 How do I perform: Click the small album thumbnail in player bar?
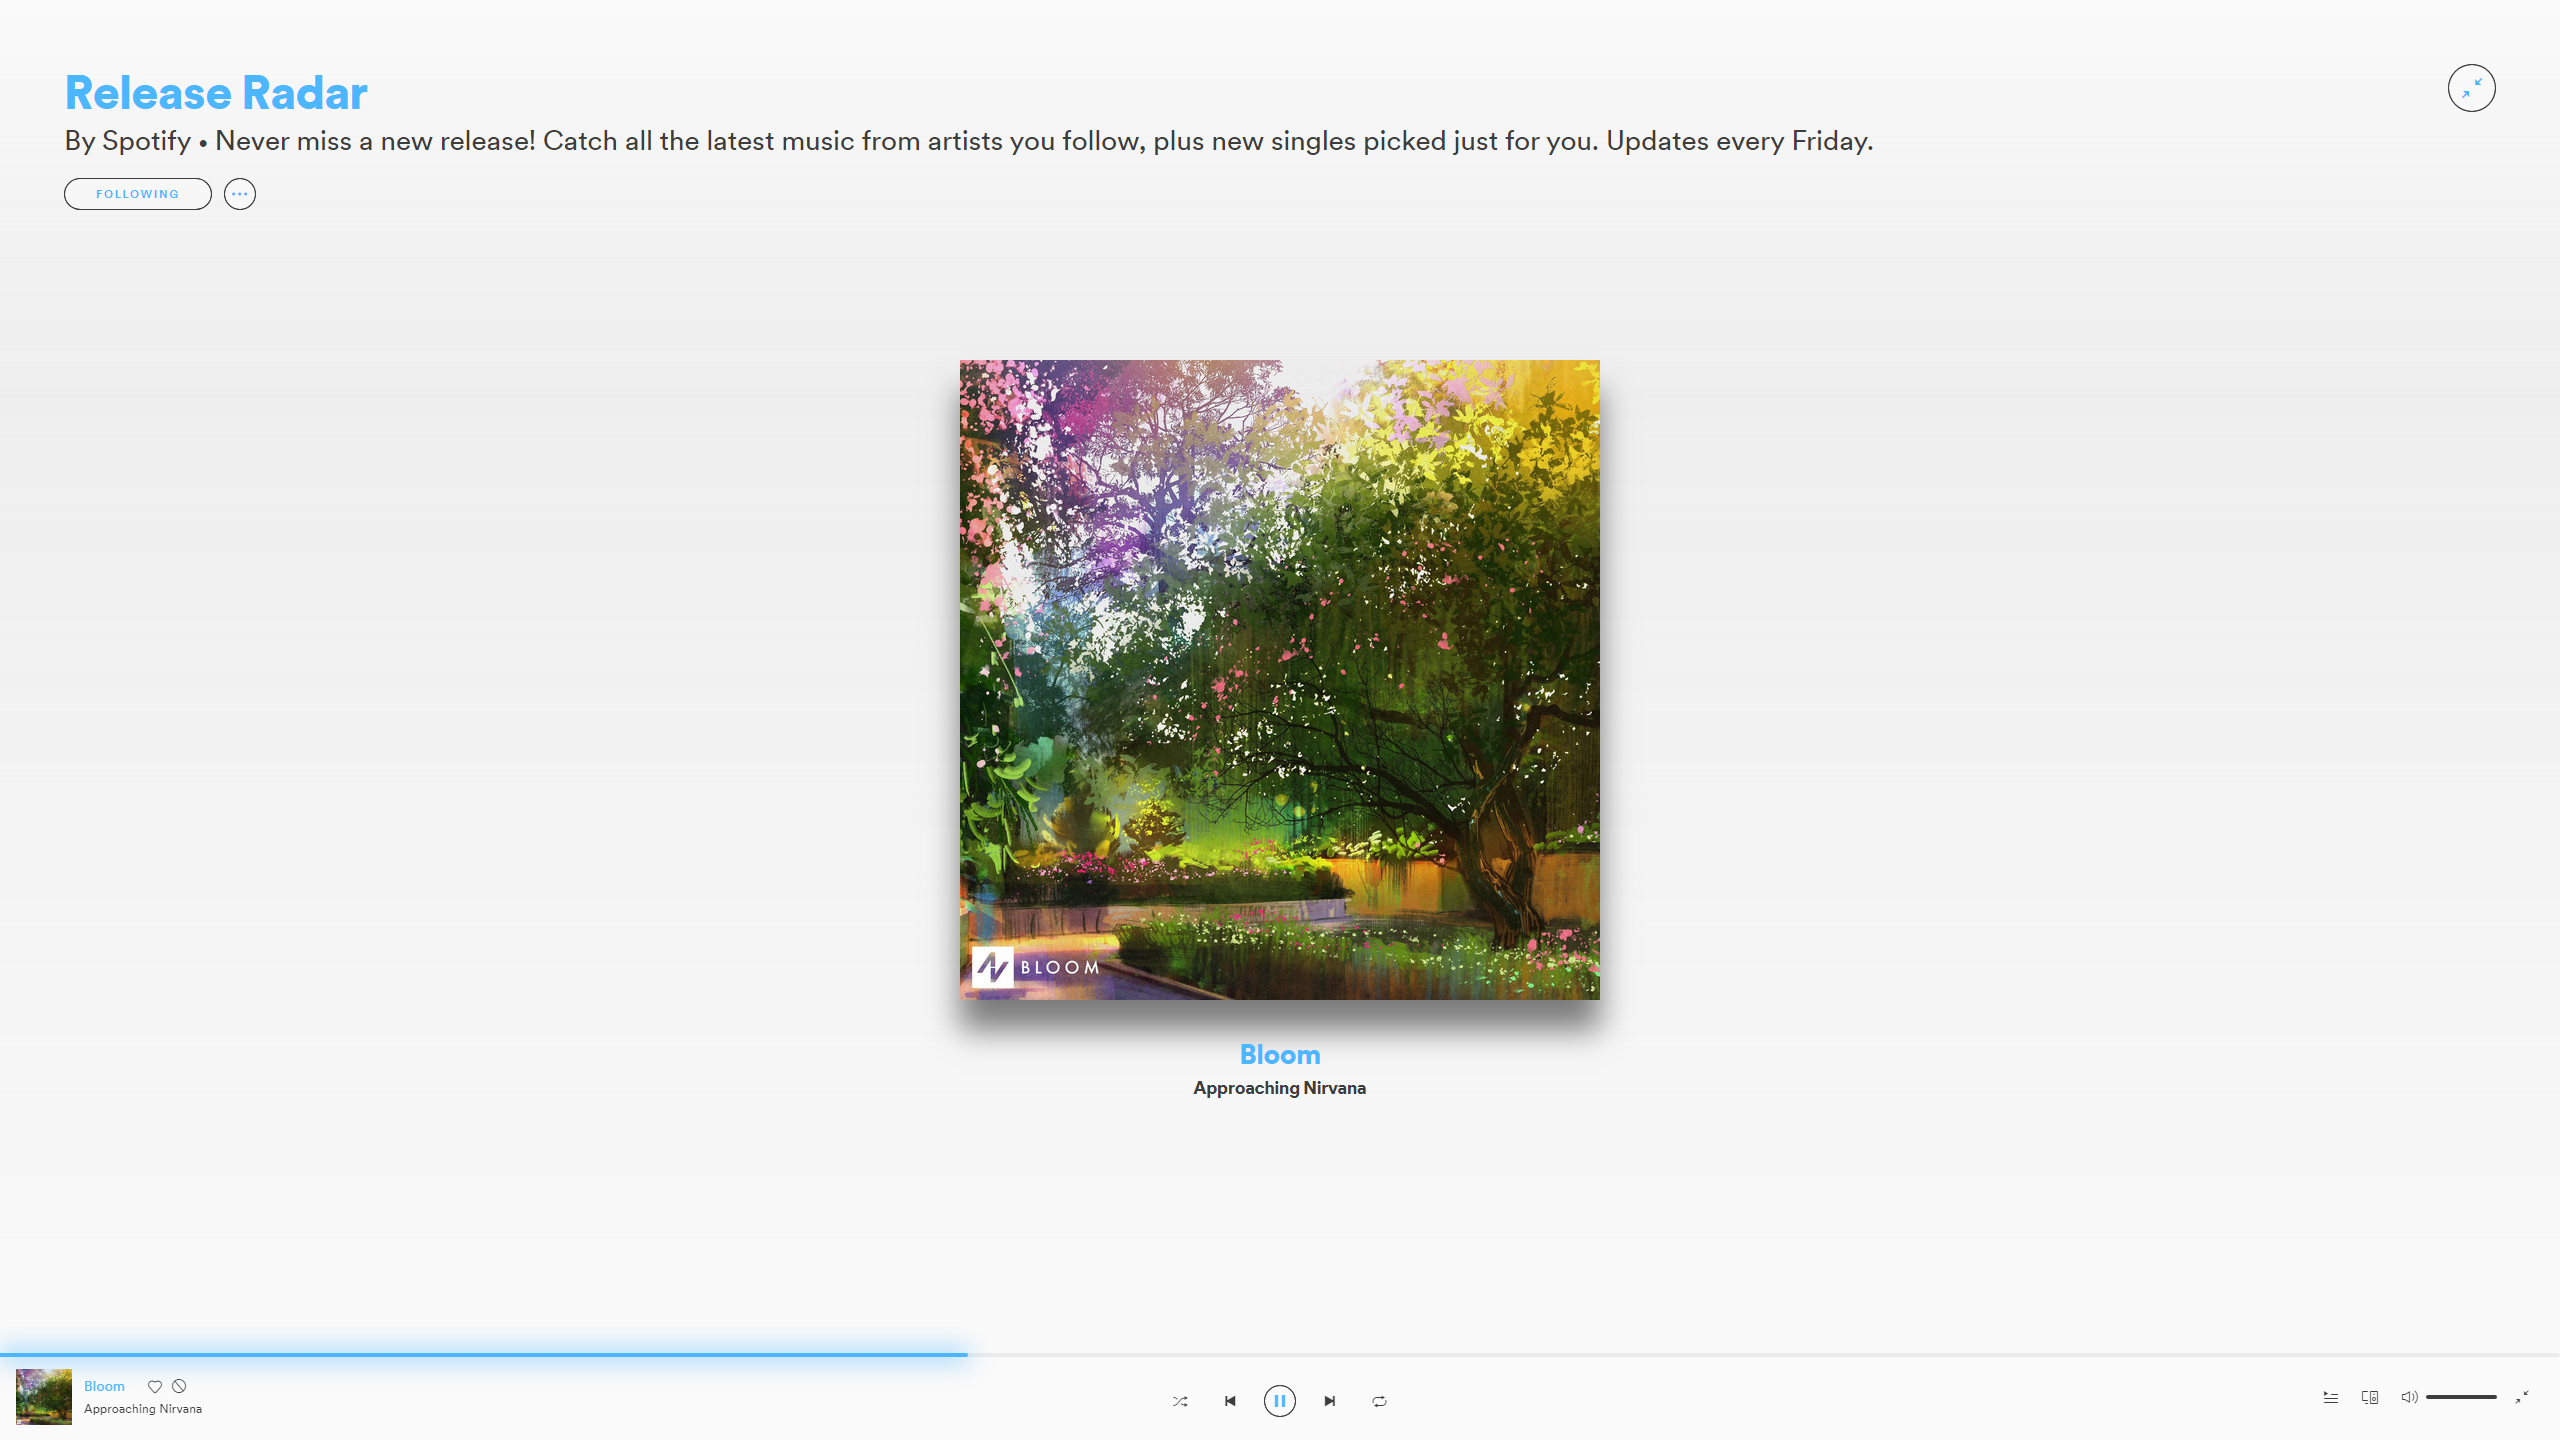point(44,1396)
